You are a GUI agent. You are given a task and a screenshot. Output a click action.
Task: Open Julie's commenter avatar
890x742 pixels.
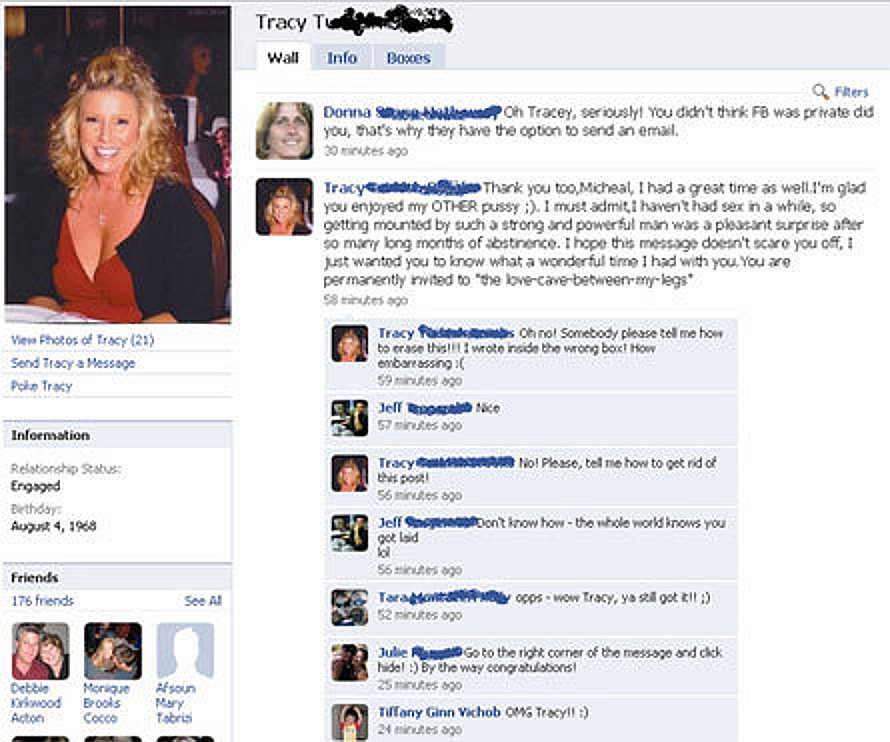[x=350, y=662]
